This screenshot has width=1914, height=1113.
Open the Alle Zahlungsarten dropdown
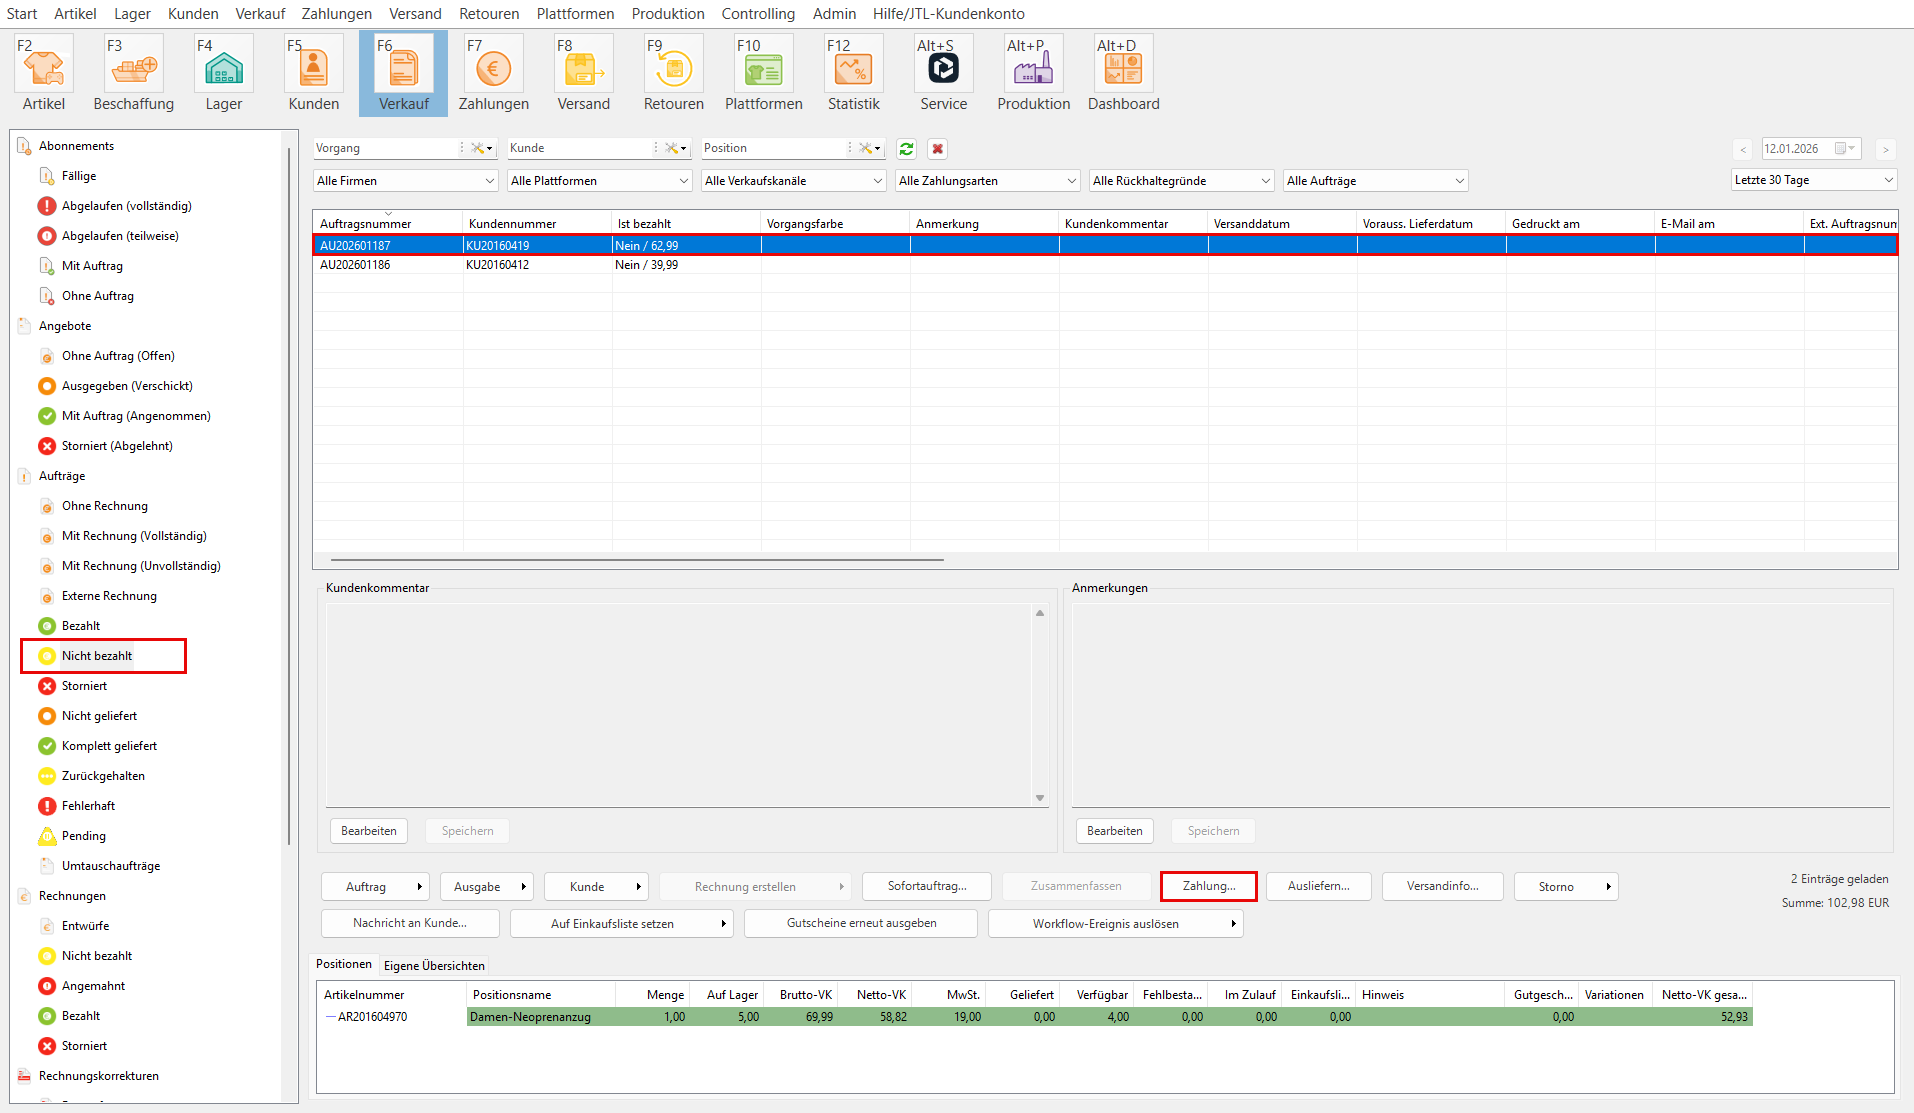(987, 181)
